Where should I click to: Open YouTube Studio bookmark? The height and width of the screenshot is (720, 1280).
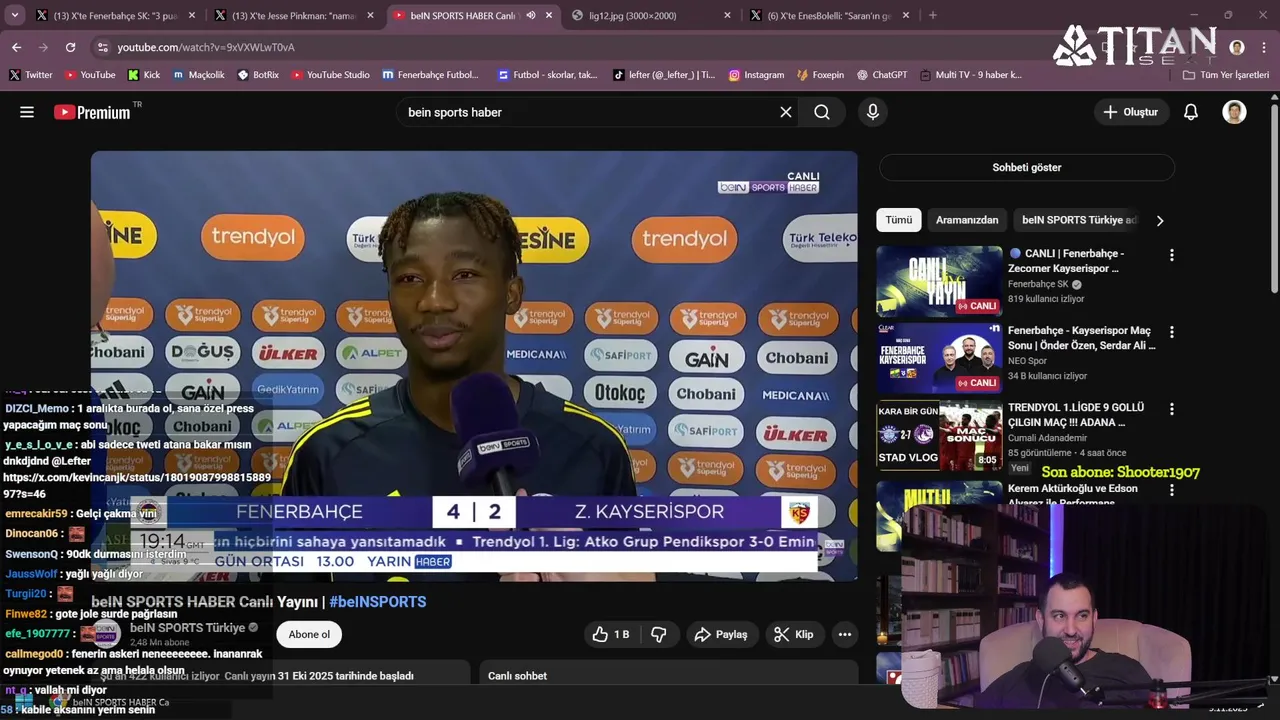point(330,74)
